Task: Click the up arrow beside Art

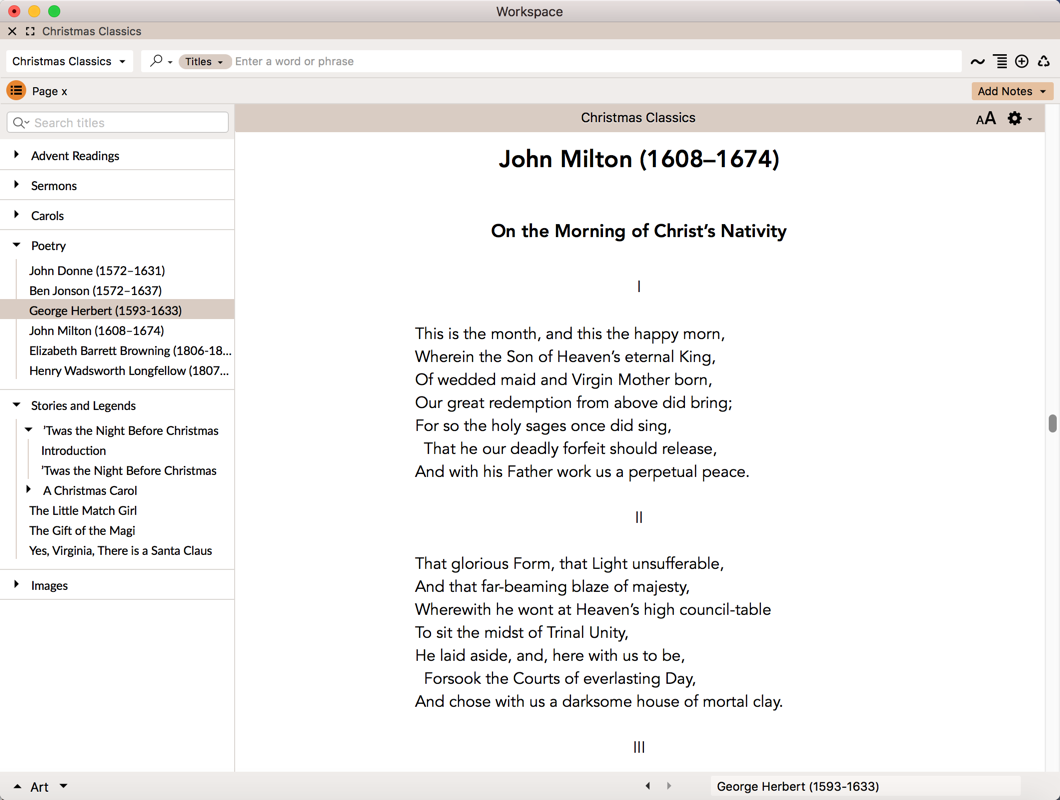Action: 18,786
